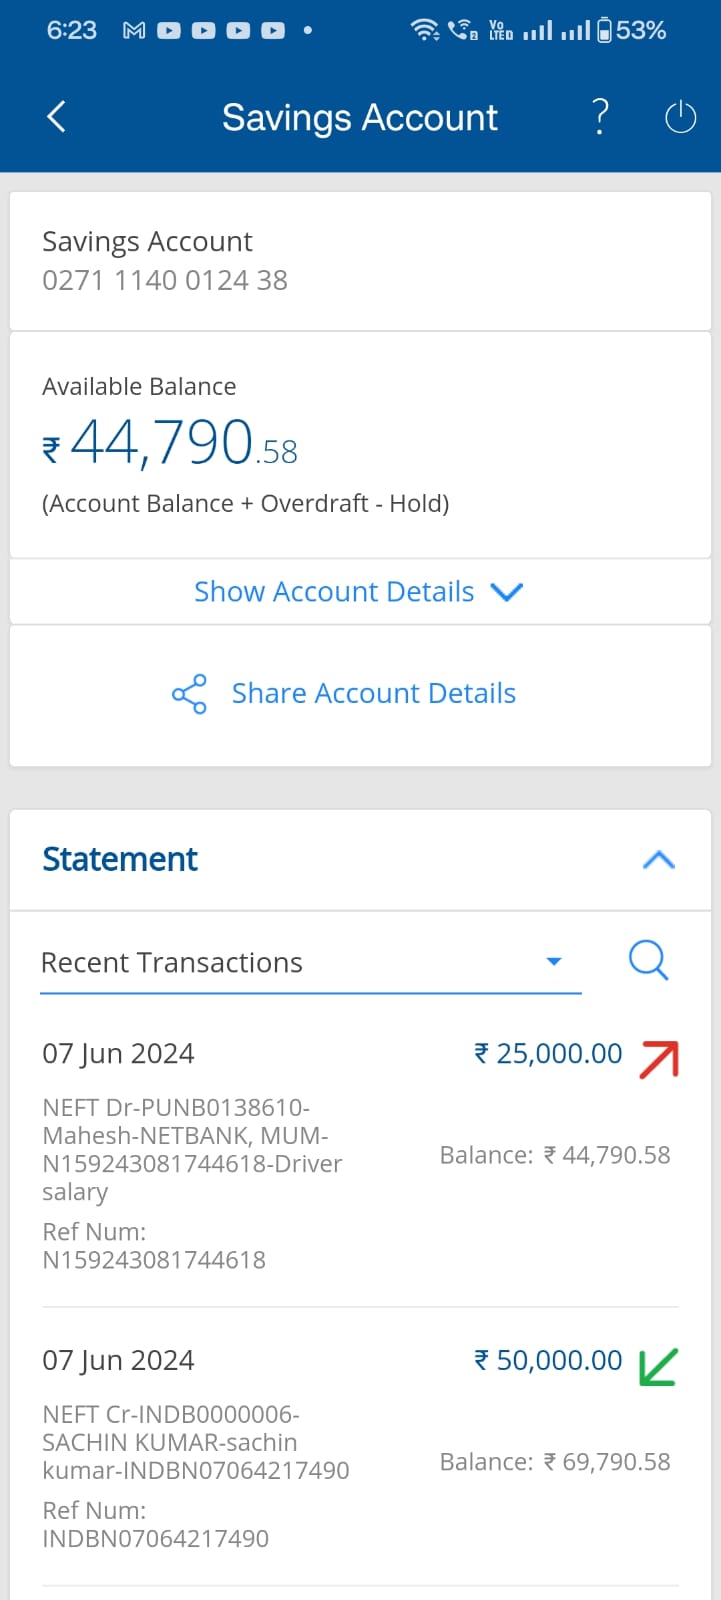Viewport: 721px width, 1600px height.
Task: Expand Show Account Details chevron
Action: (507, 592)
